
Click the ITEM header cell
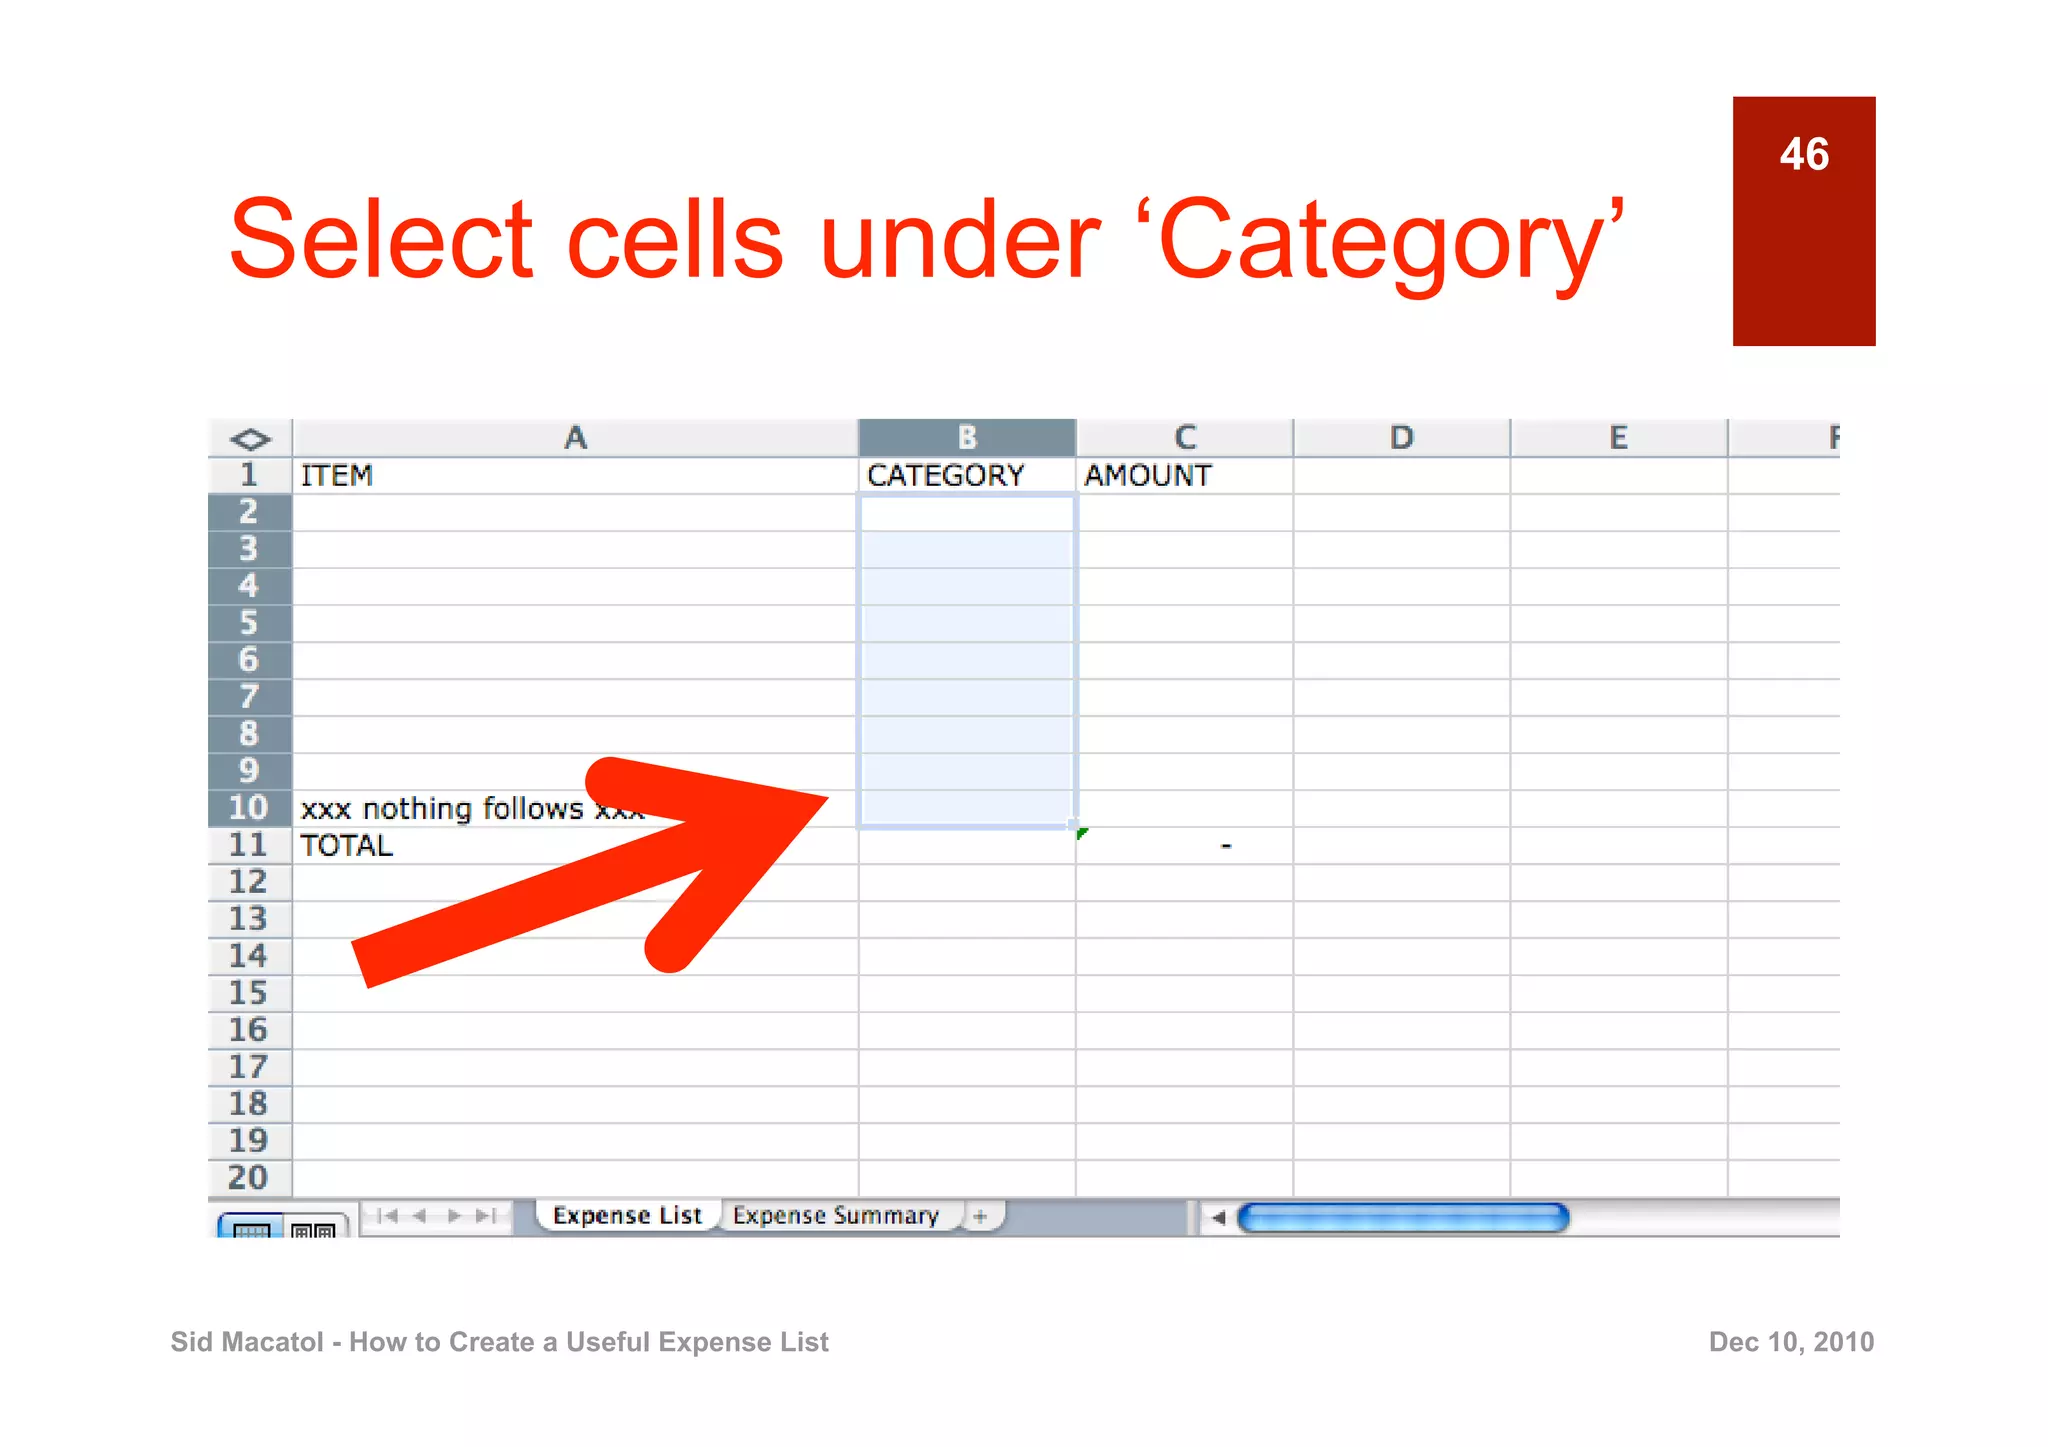point(575,476)
